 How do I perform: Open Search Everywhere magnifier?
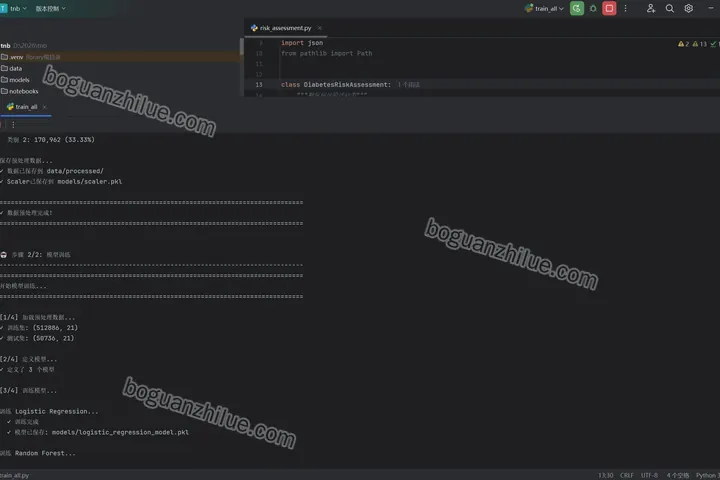click(x=669, y=8)
